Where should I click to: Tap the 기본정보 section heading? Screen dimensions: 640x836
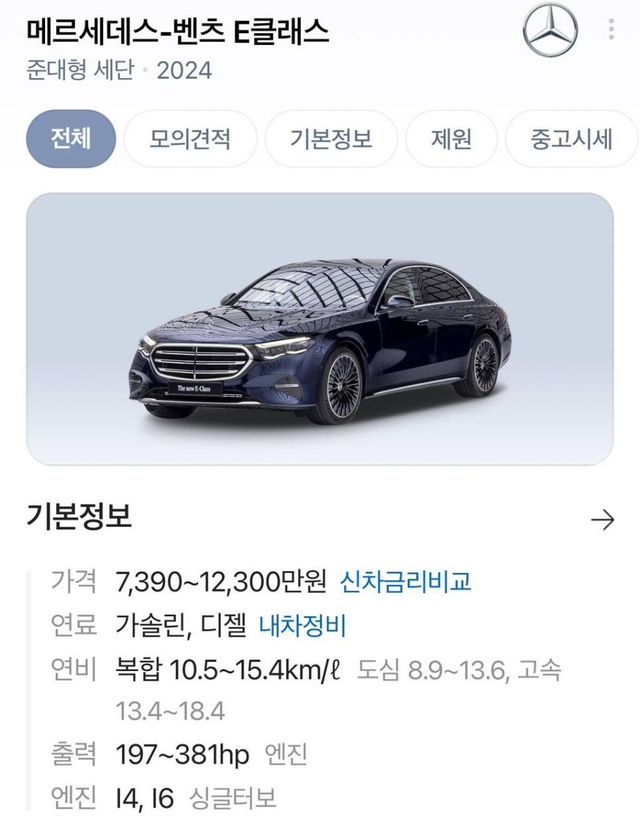pyautogui.click(x=79, y=517)
